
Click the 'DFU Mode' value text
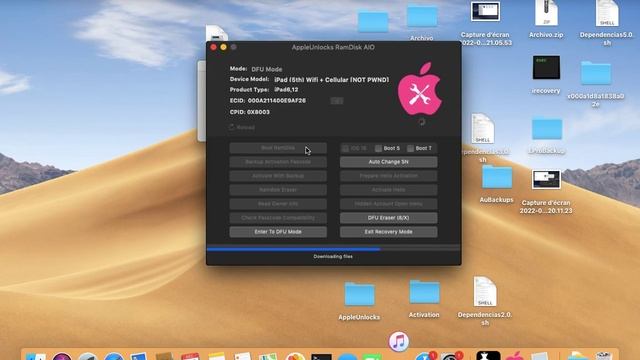point(267,69)
